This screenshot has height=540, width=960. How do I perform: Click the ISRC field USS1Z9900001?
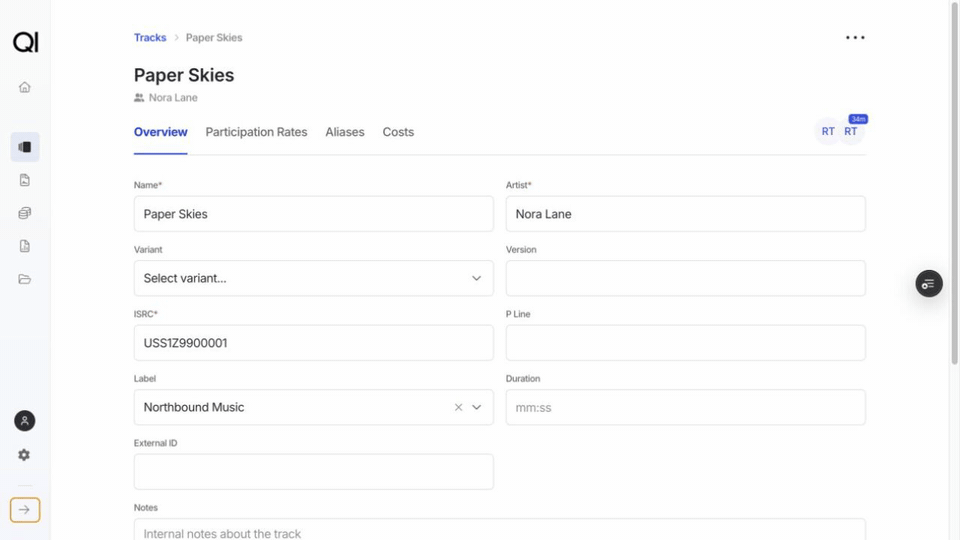313,343
